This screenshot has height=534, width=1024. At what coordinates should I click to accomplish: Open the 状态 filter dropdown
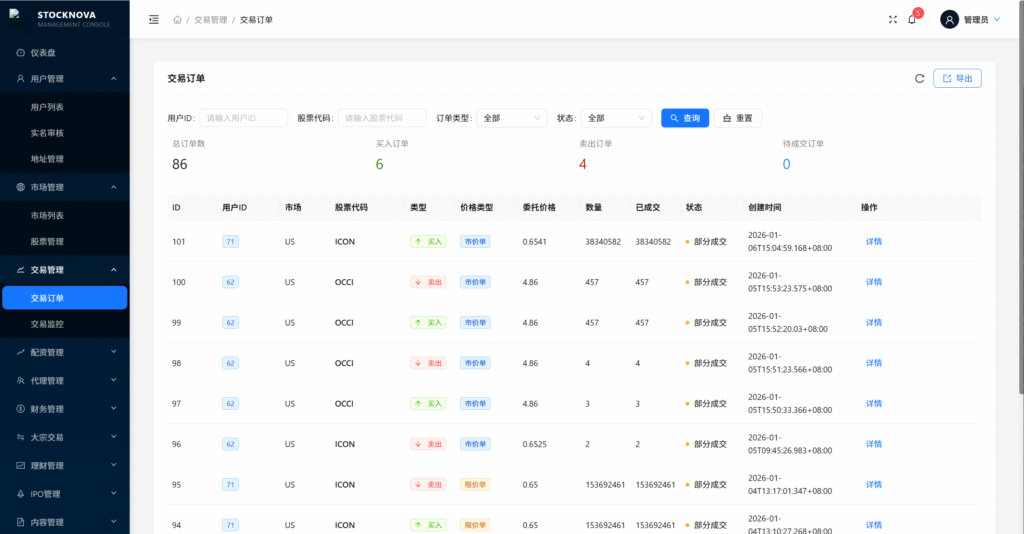pos(616,118)
